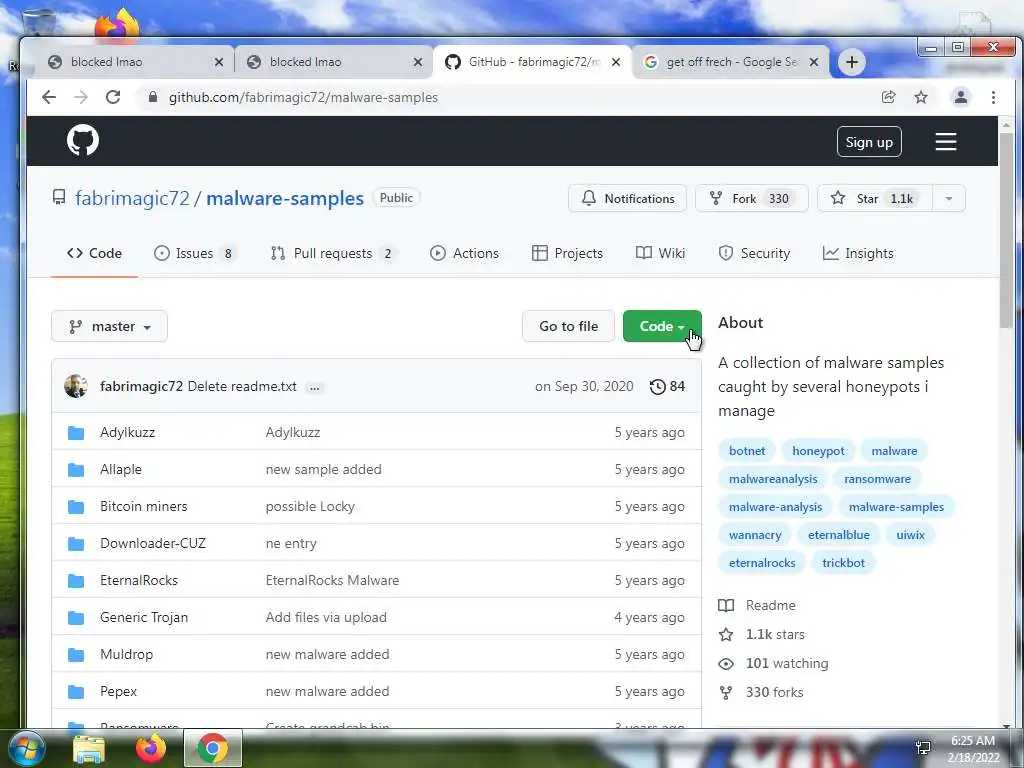Open File Explorer from the taskbar
Screen dimensions: 1024x768
tap(89, 749)
